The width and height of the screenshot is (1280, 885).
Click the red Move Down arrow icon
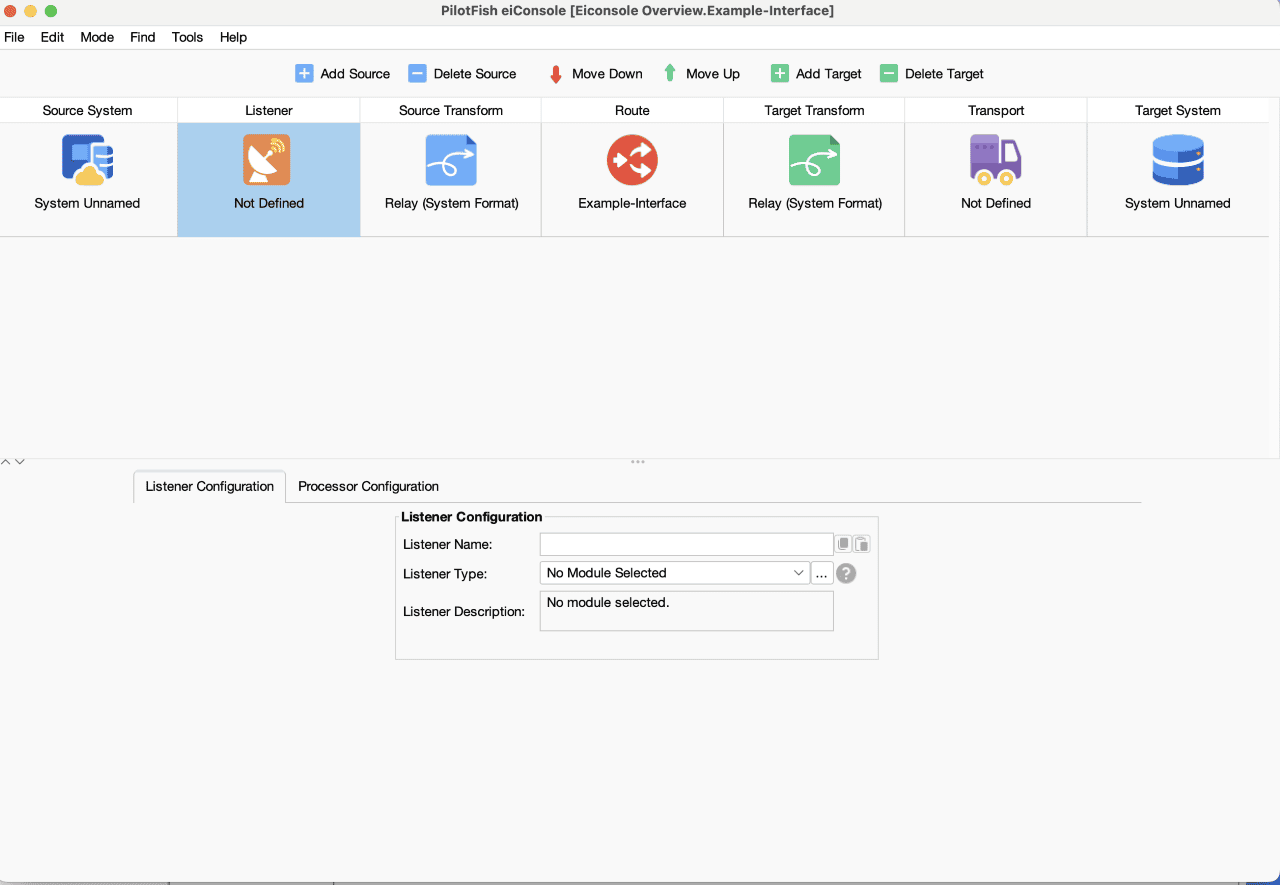tap(556, 74)
